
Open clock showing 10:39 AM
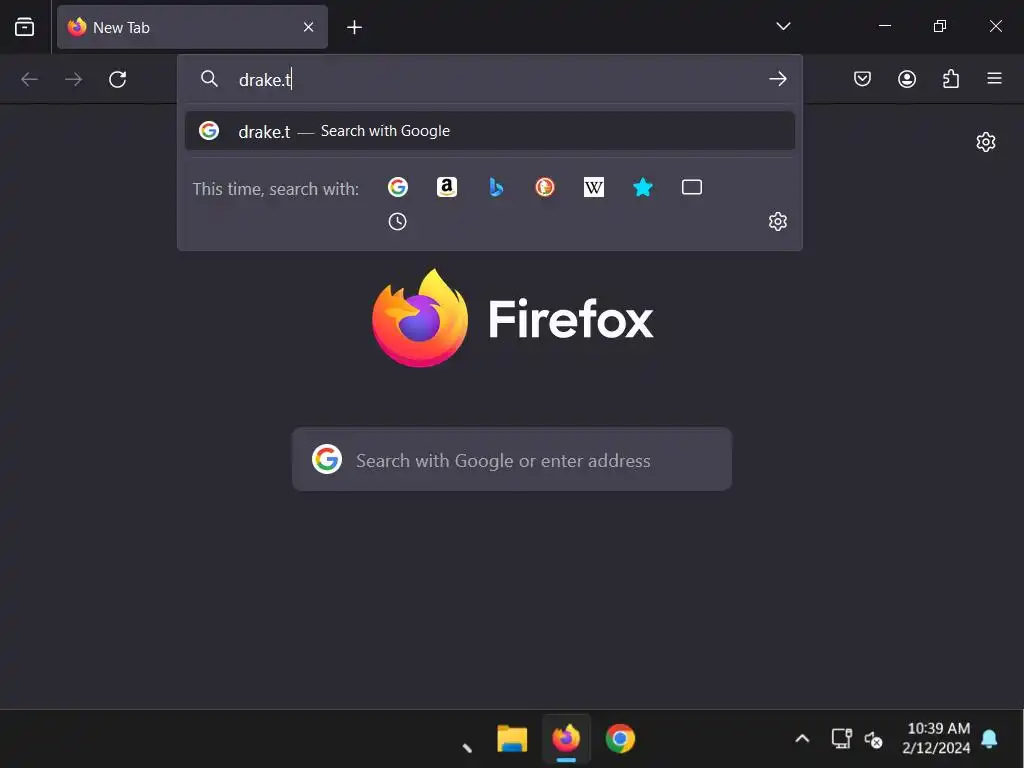[938, 738]
